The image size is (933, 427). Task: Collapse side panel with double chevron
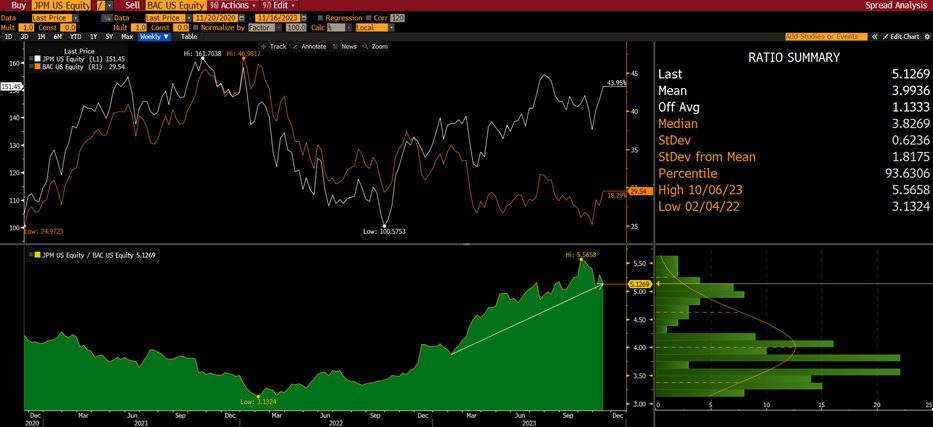pos(875,37)
